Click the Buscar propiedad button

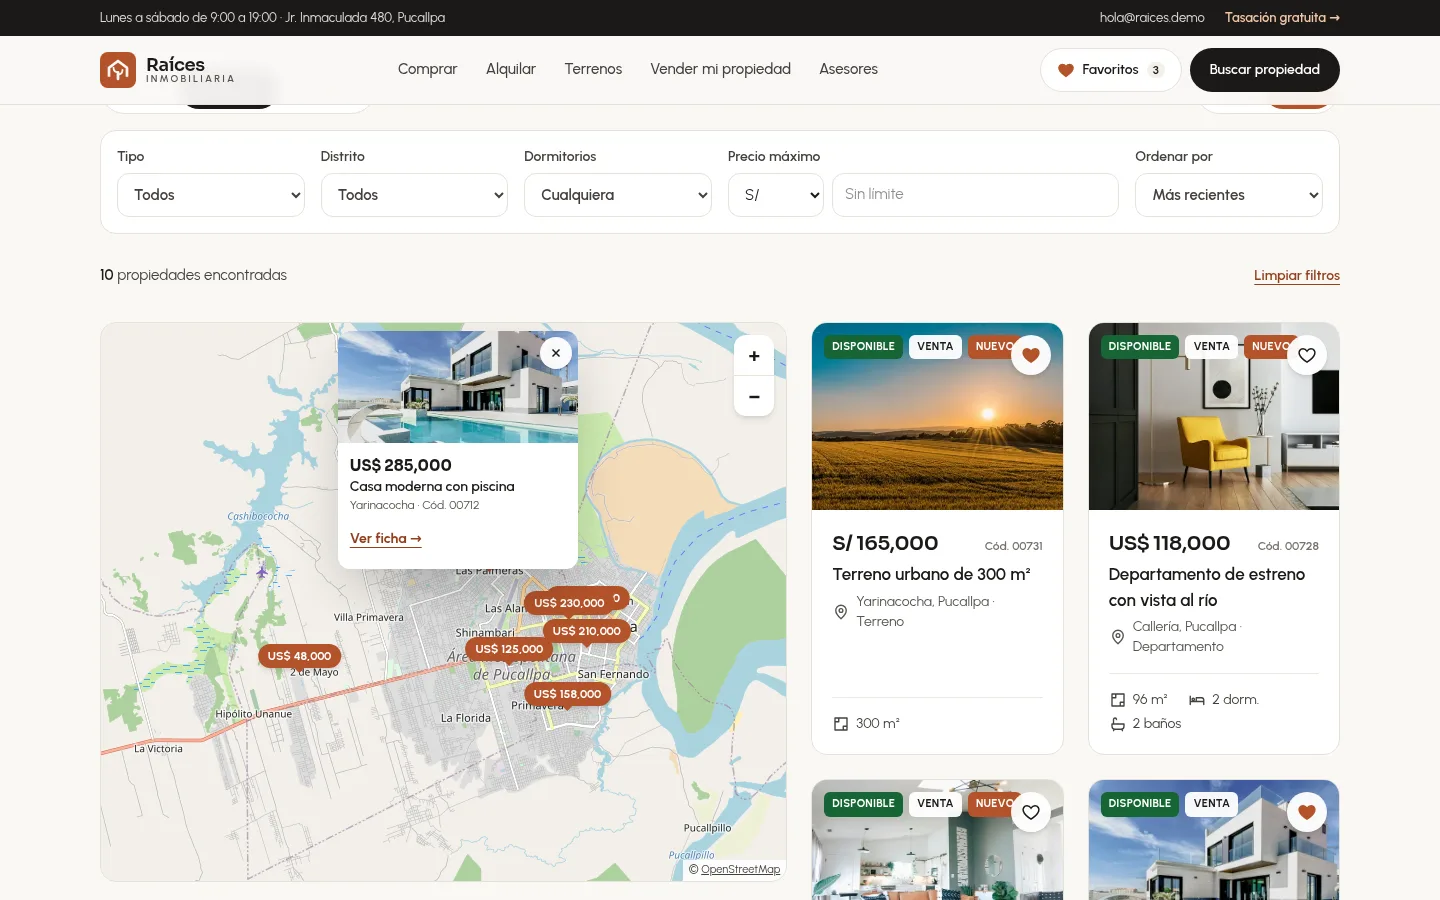click(1265, 70)
